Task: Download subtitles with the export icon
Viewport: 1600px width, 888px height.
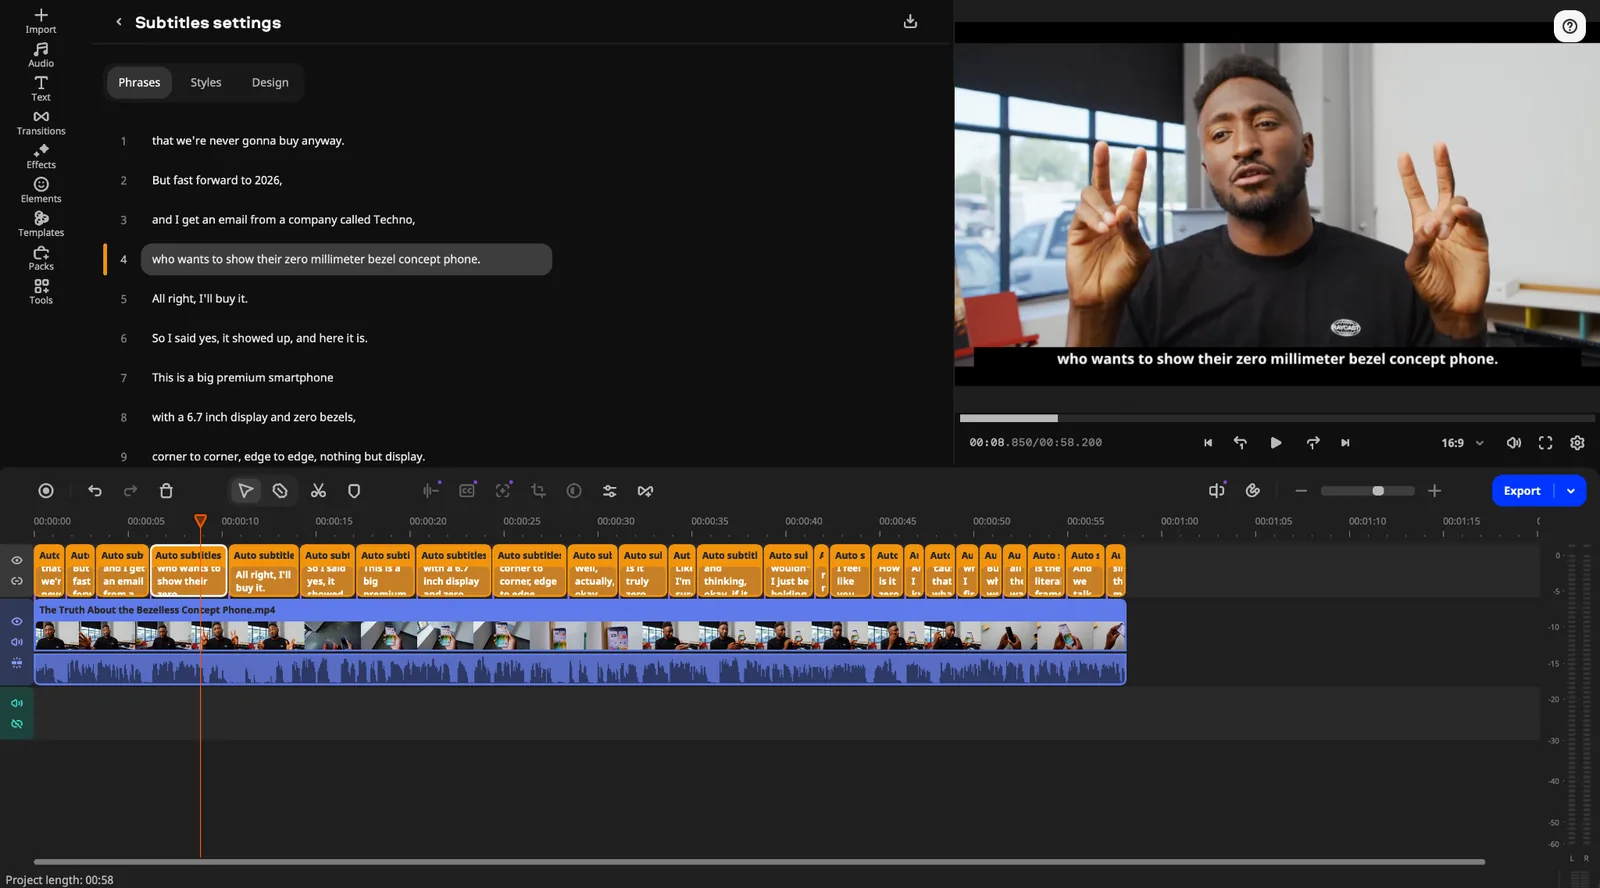Action: pyautogui.click(x=910, y=22)
